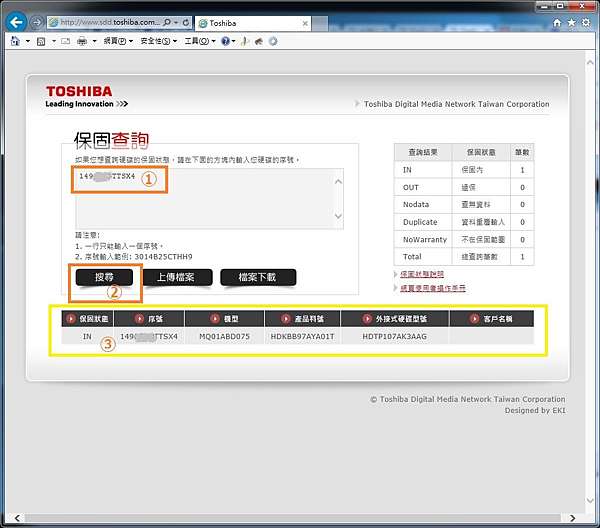Viewport: 600px width, 528px height.
Task: Click the page vertical scrollbar up arrow
Action: [590, 62]
